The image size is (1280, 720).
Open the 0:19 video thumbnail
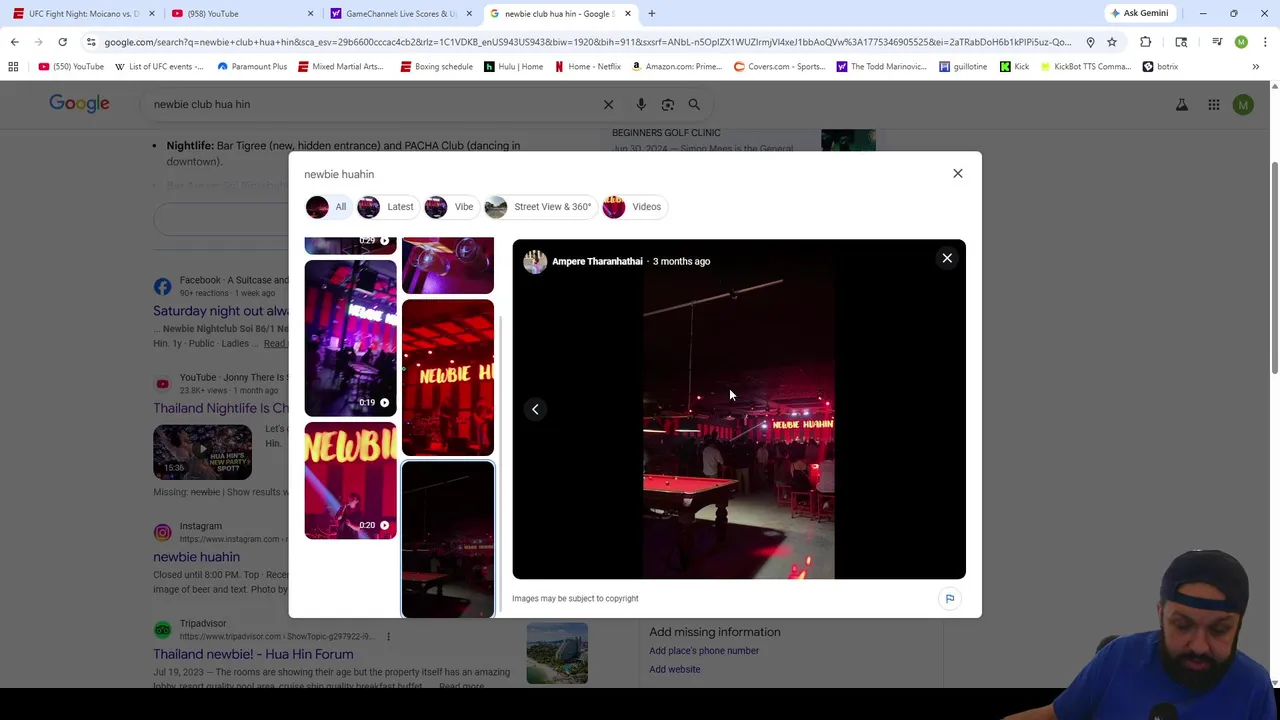[x=350, y=338]
